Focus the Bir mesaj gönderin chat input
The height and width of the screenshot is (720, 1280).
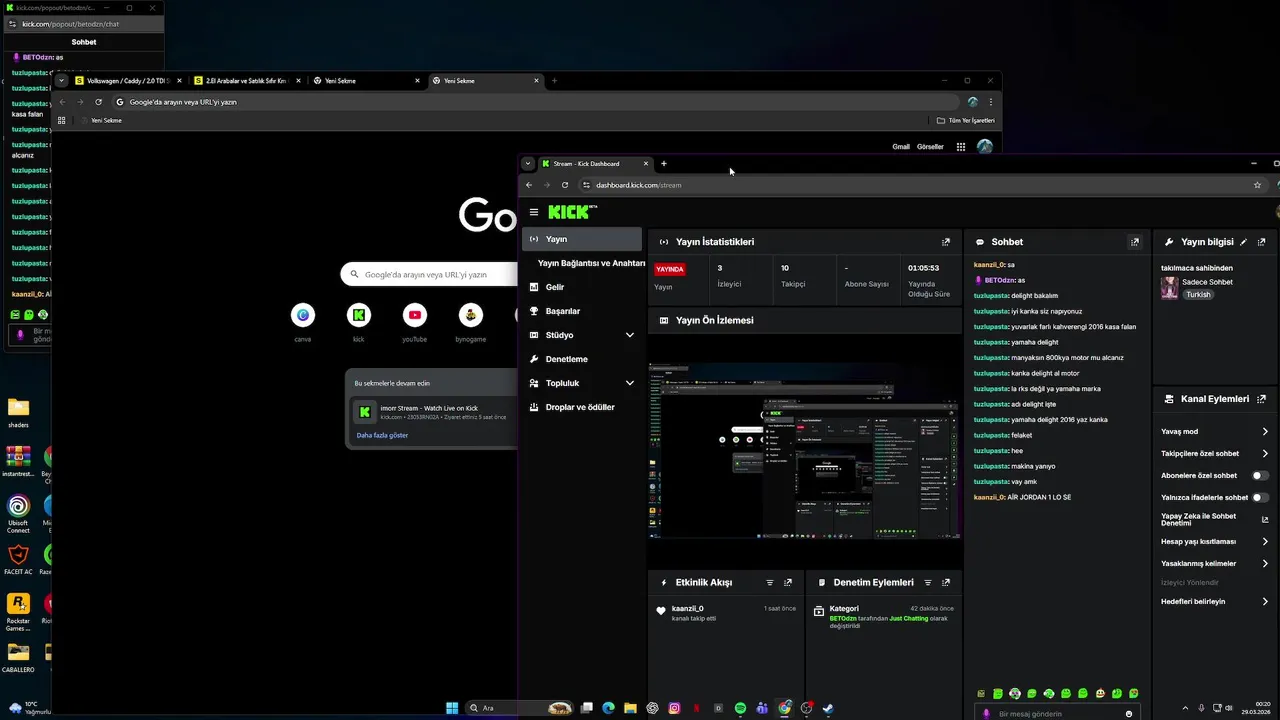[1055, 714]
